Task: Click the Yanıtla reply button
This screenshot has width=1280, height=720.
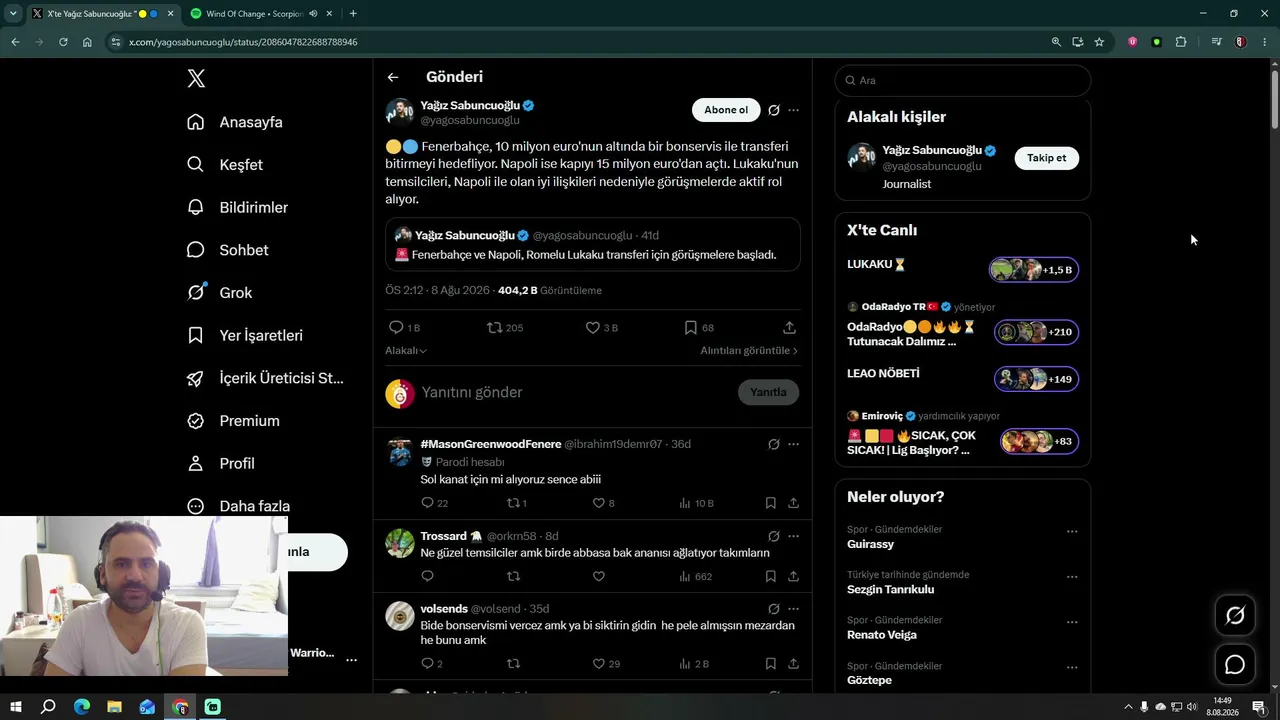Action: [768, 392]
